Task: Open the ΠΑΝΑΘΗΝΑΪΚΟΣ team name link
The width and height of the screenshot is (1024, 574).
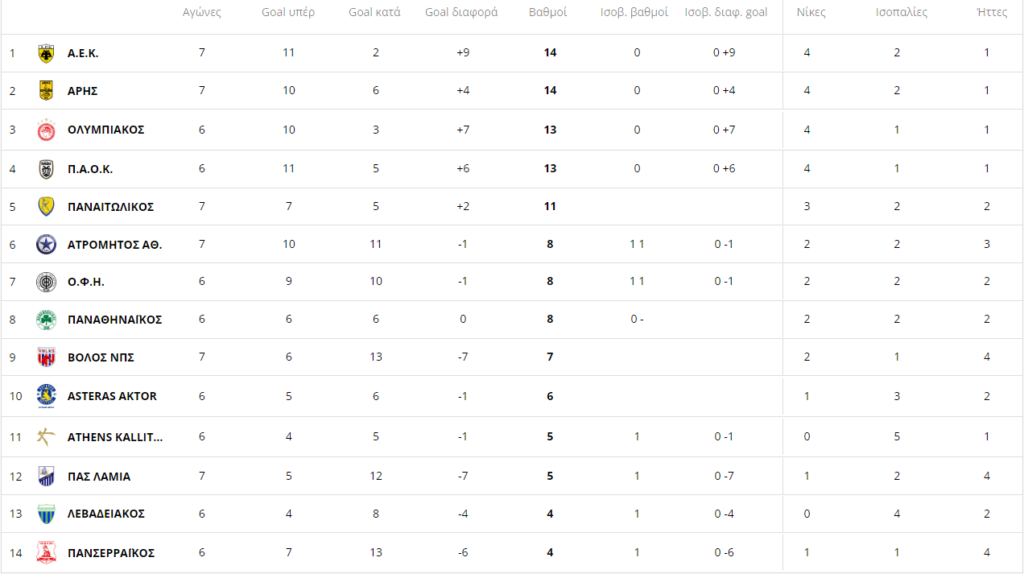Action: click(x=114, y=320)
